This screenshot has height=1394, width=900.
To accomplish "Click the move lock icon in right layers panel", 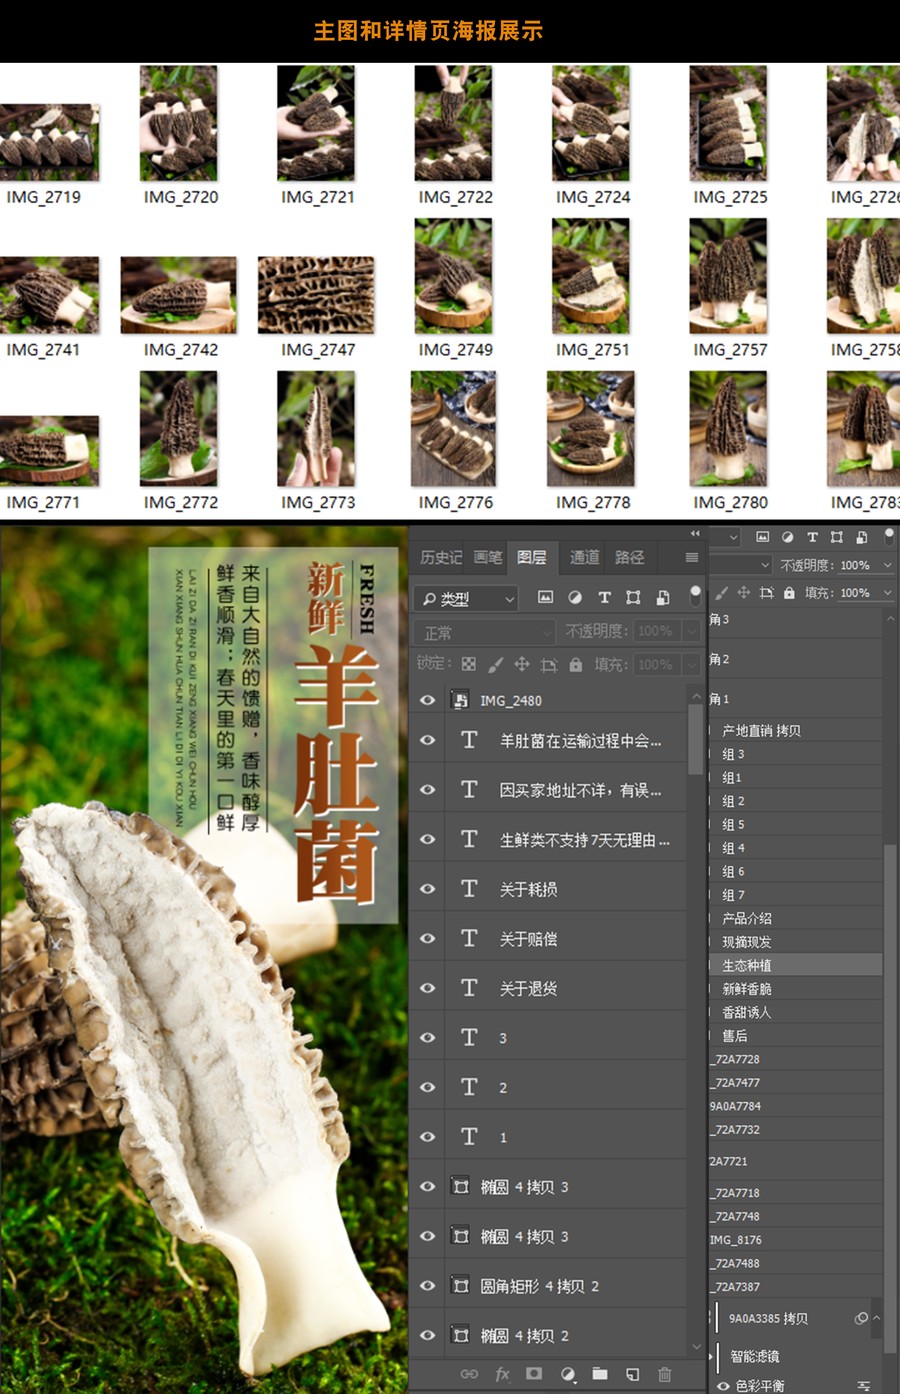I will tap(743, 593).
